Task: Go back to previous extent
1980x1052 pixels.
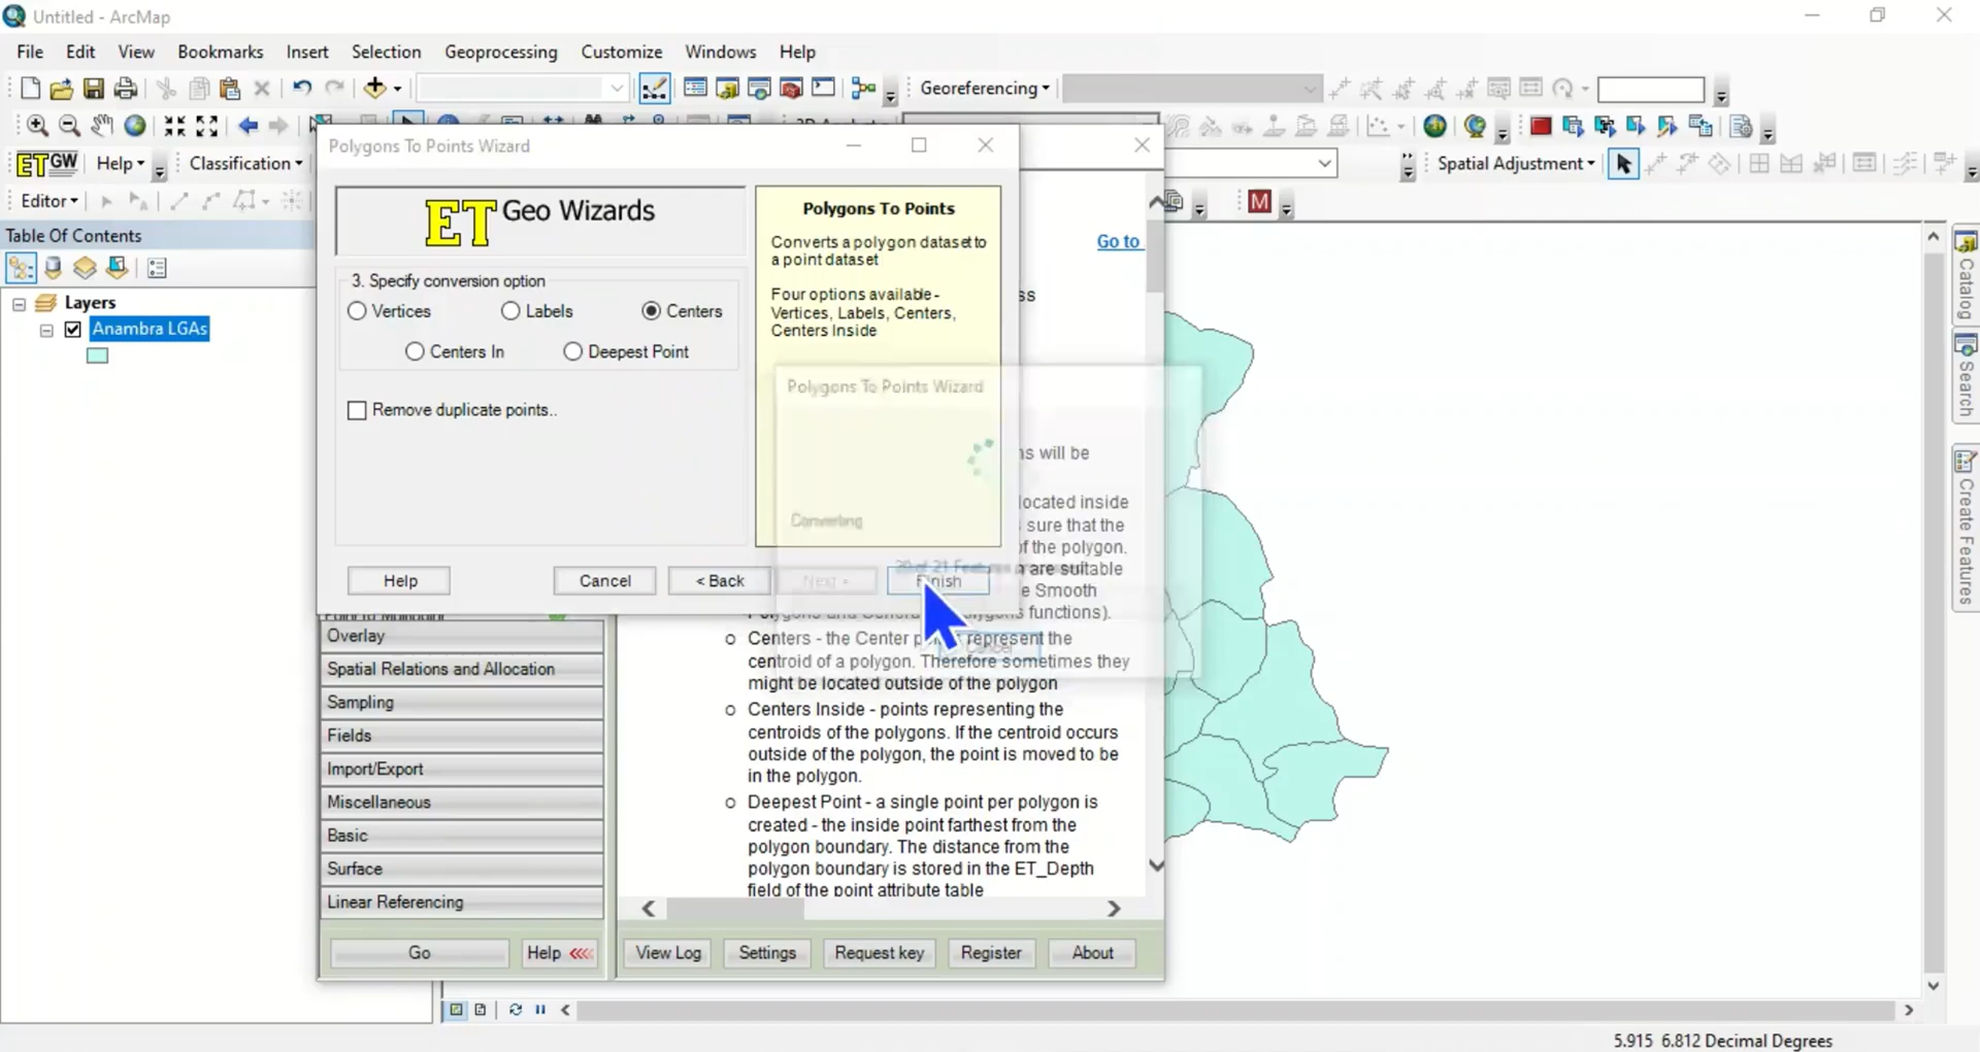Action: click(x=248, y=126)
